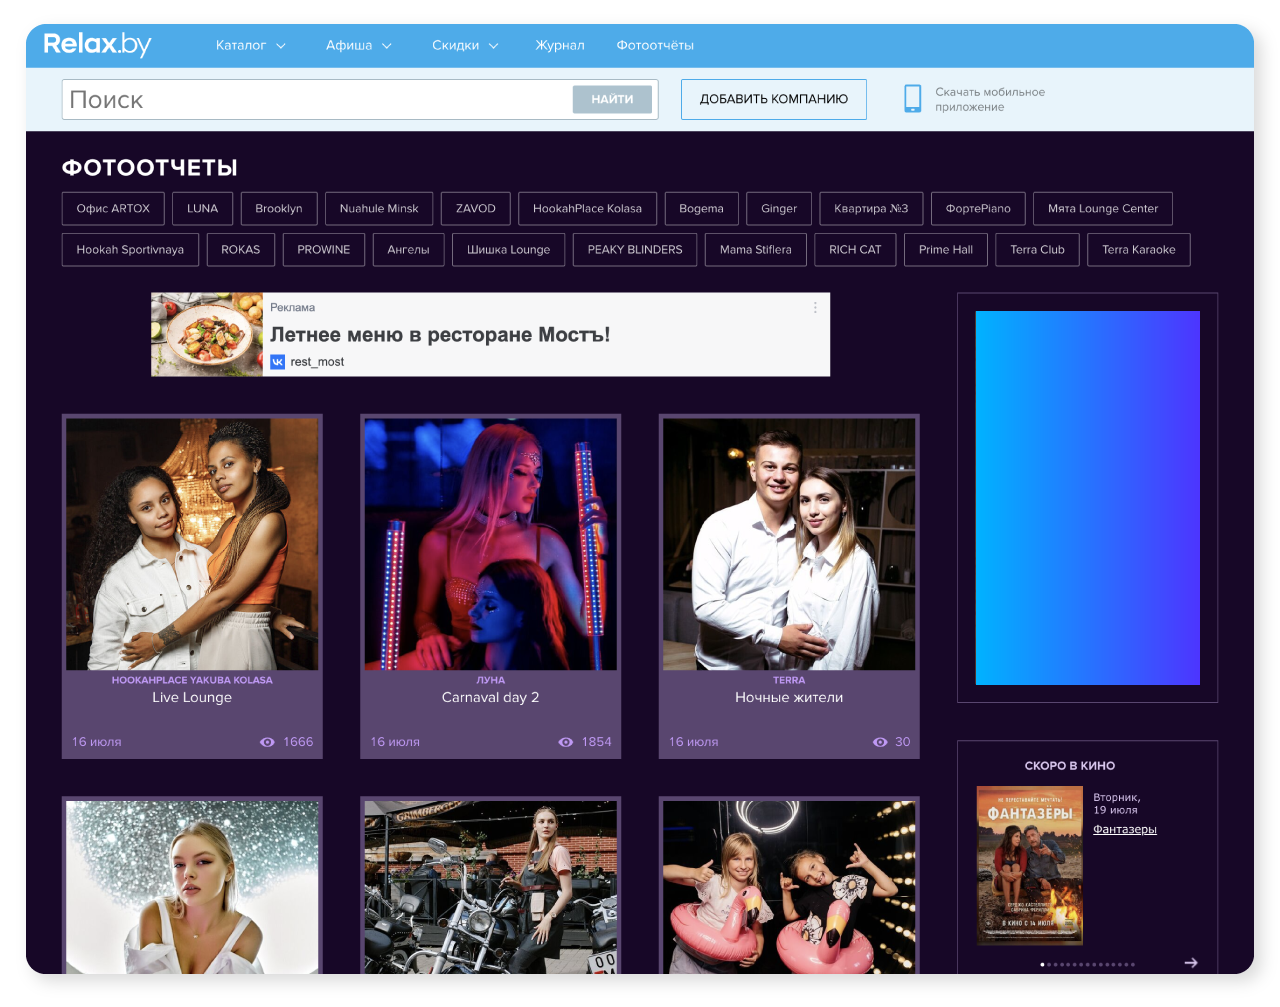Filter by Офис ARTOX tag
1280x1007 pixels.
[x=113, y=208]
